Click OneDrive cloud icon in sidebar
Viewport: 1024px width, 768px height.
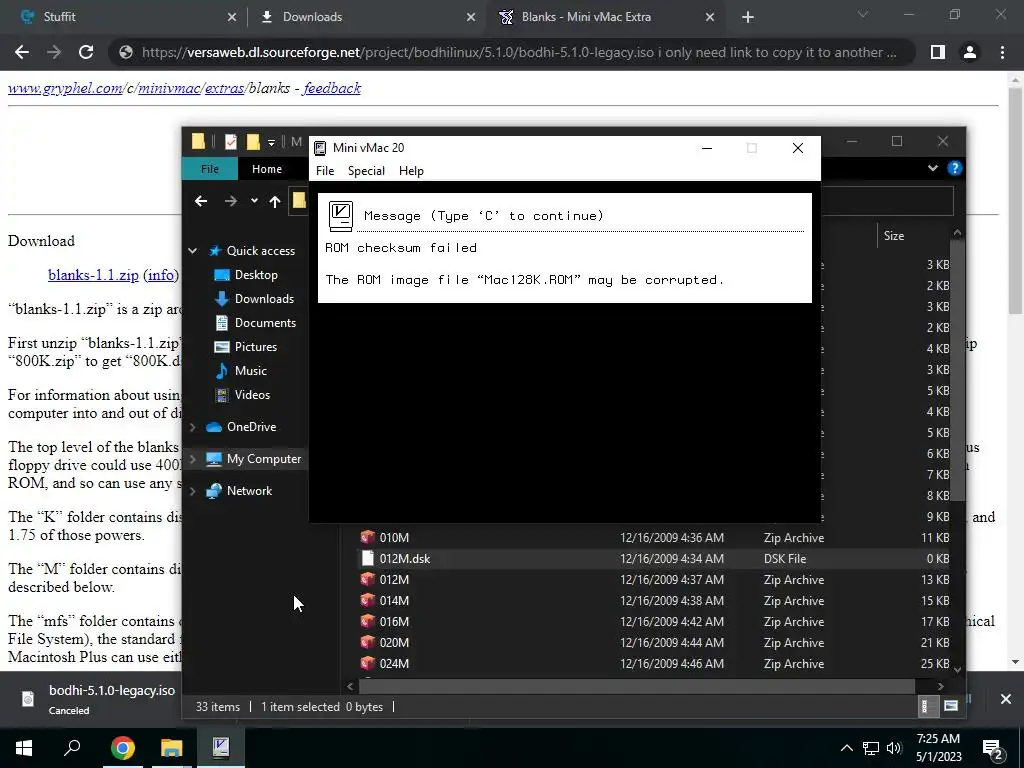[x=214, y=427]
